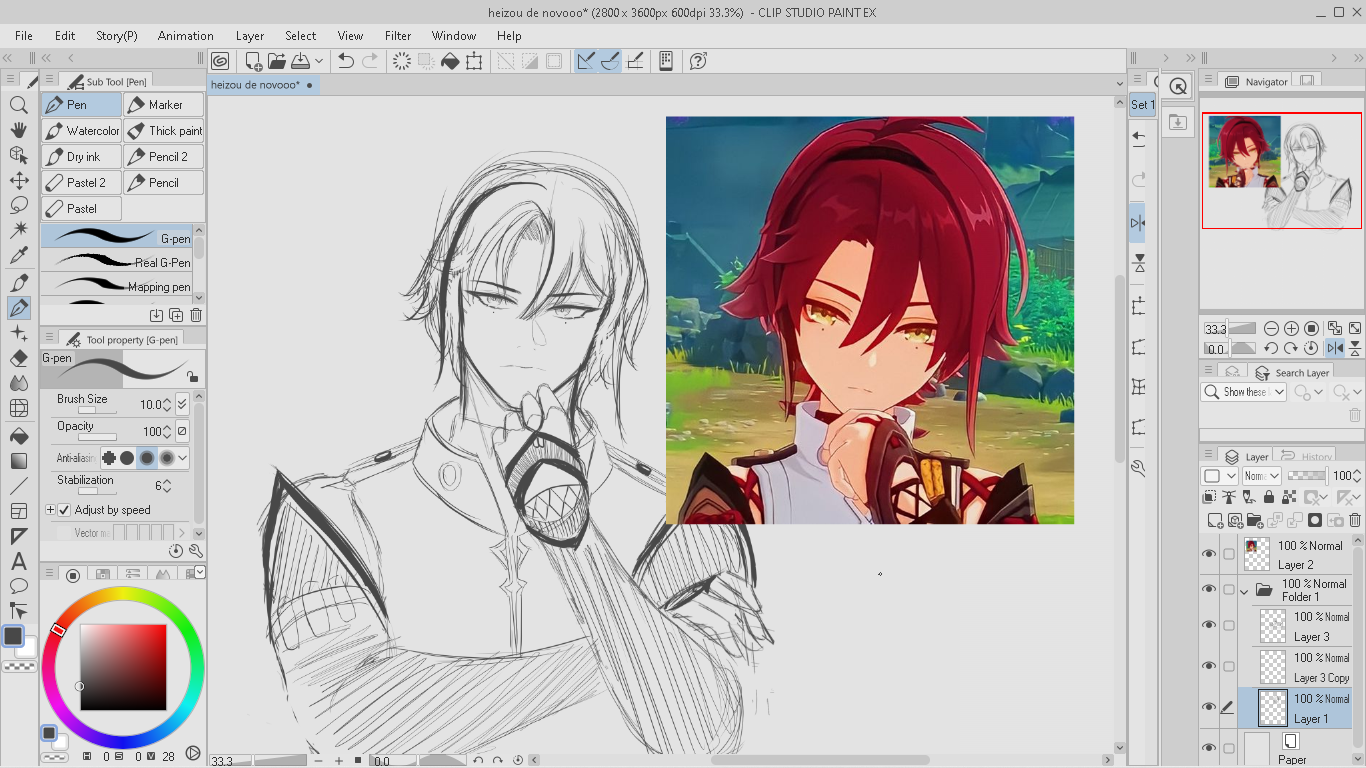
Task: Select the Move layer tool
Action: [x=18, y=181]
